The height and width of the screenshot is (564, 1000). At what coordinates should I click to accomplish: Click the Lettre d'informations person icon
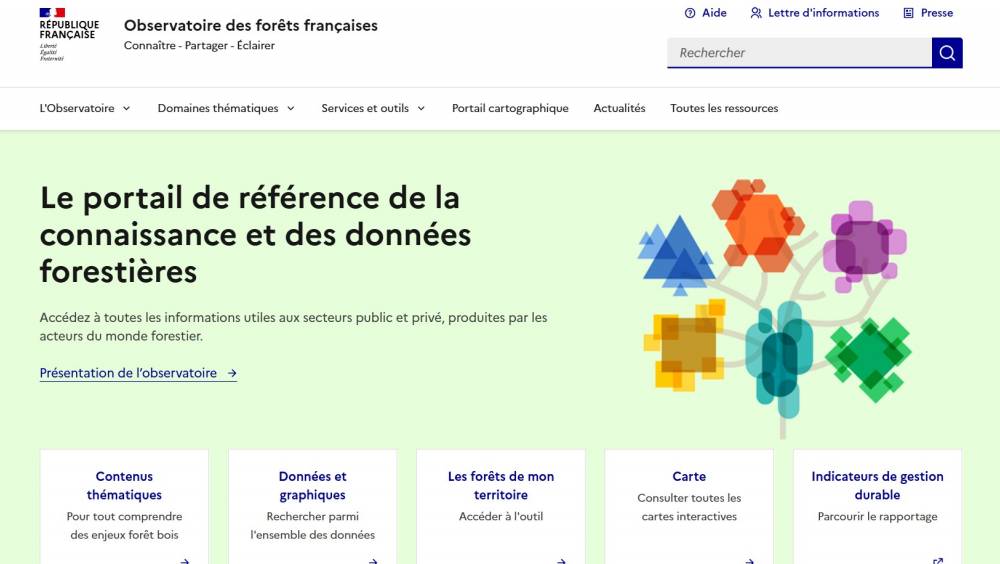coord(756,13)
